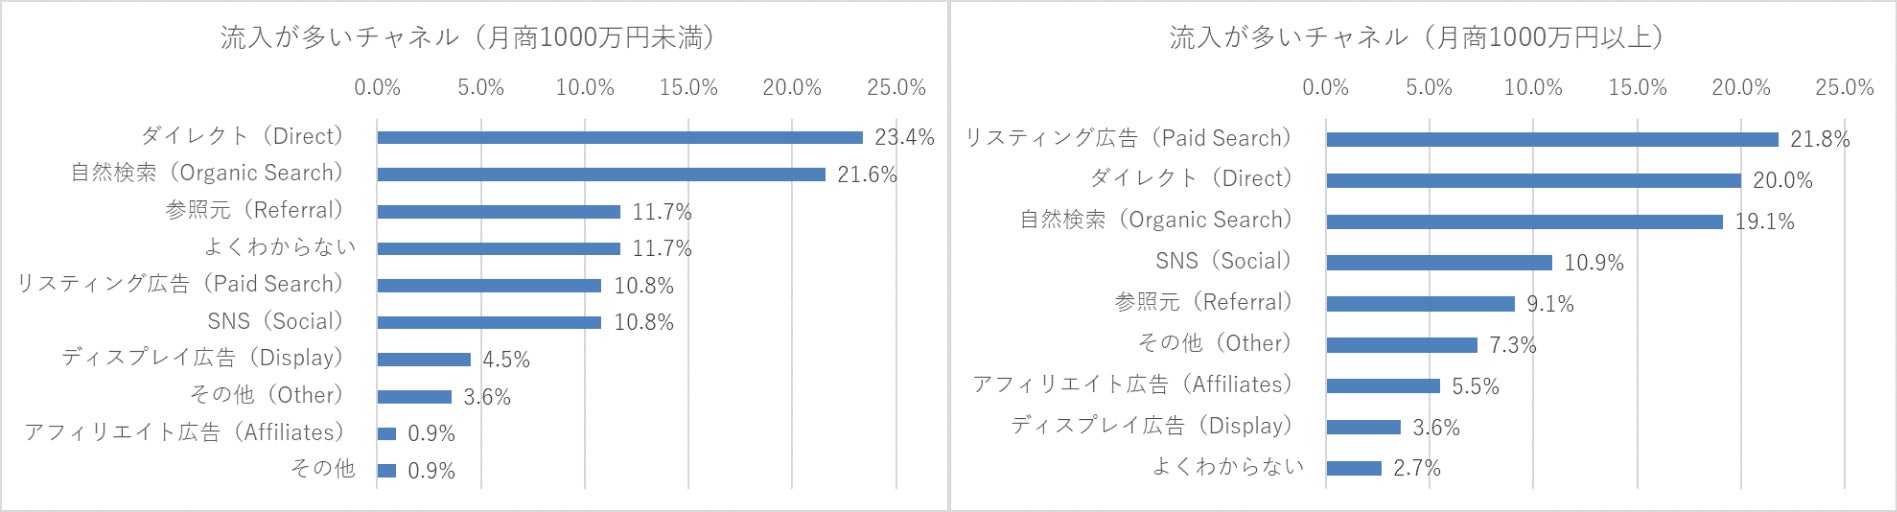Click the Display 3.6% bar in right chart
1897x512 pixels.
[x=1363, y=427]
